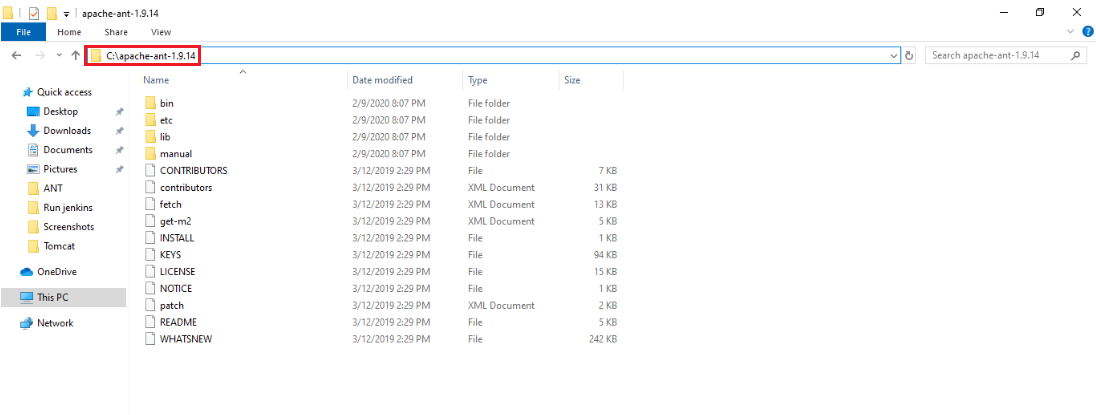The image size is (1096, 415).
Task: Click the search magnifier icon
Action: pos(1076,56)
